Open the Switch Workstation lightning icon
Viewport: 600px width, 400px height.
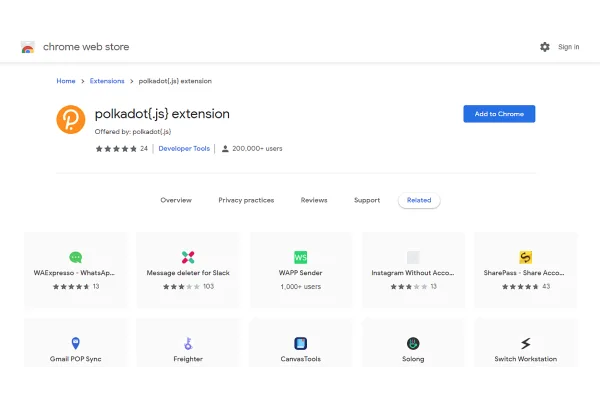(526, 343)
